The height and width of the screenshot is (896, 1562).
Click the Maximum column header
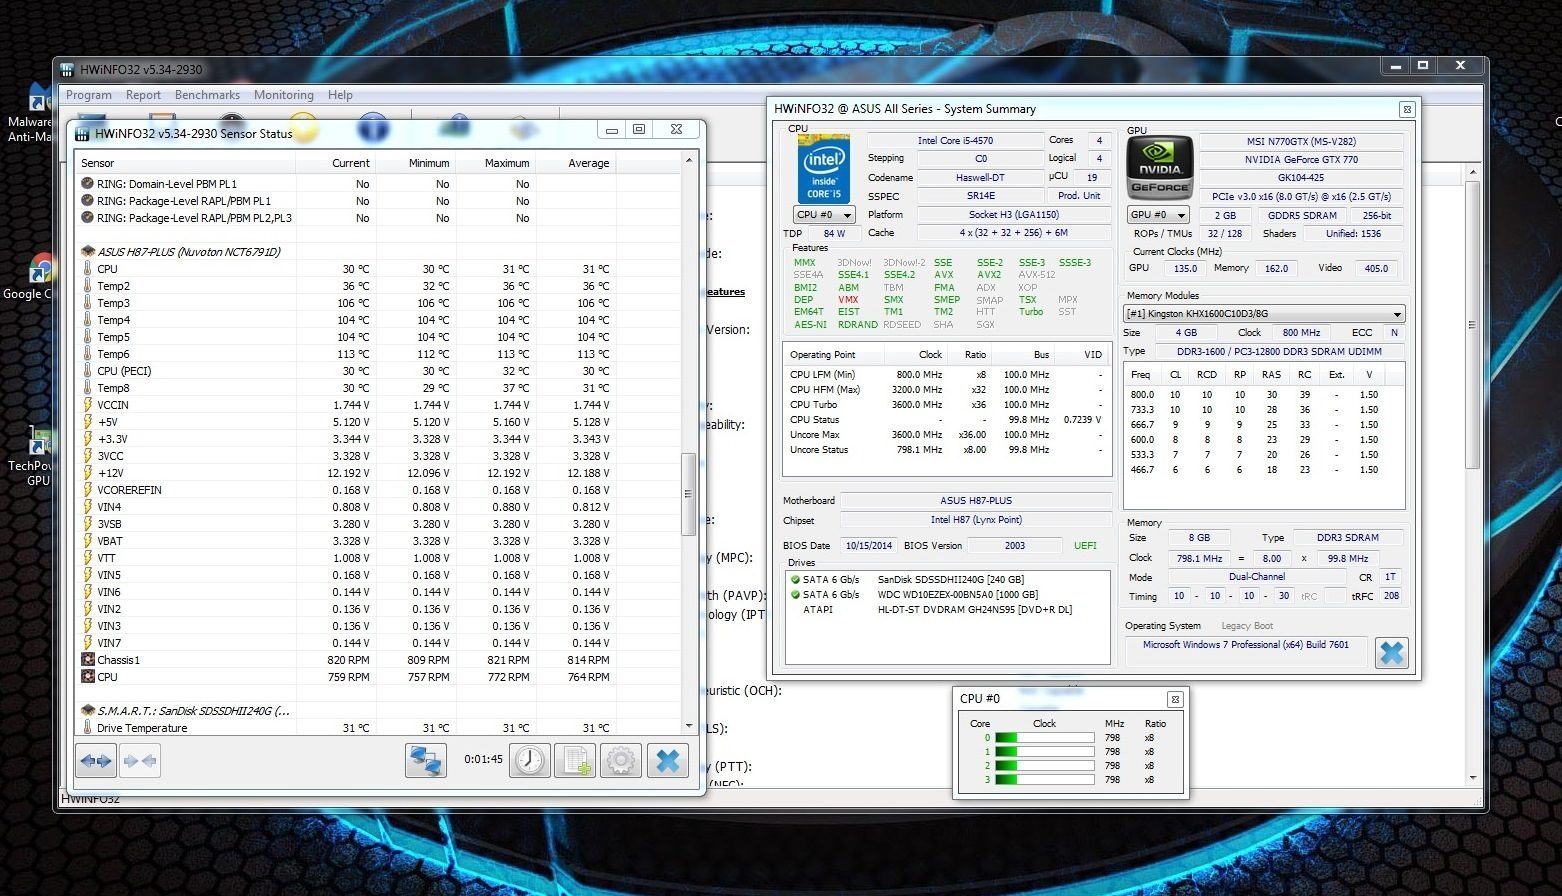coord(495,163)
